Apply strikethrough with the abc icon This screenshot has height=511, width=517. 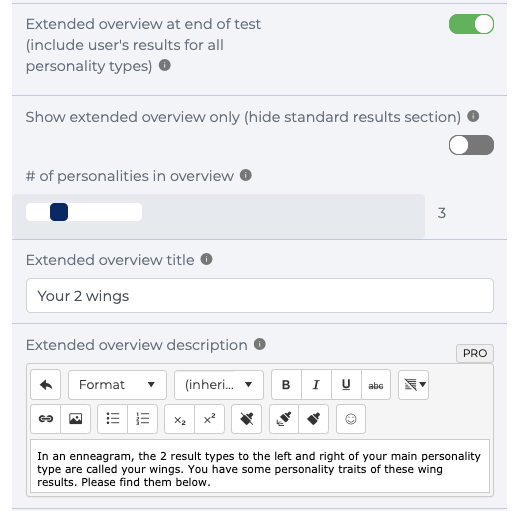pos(376,385)
